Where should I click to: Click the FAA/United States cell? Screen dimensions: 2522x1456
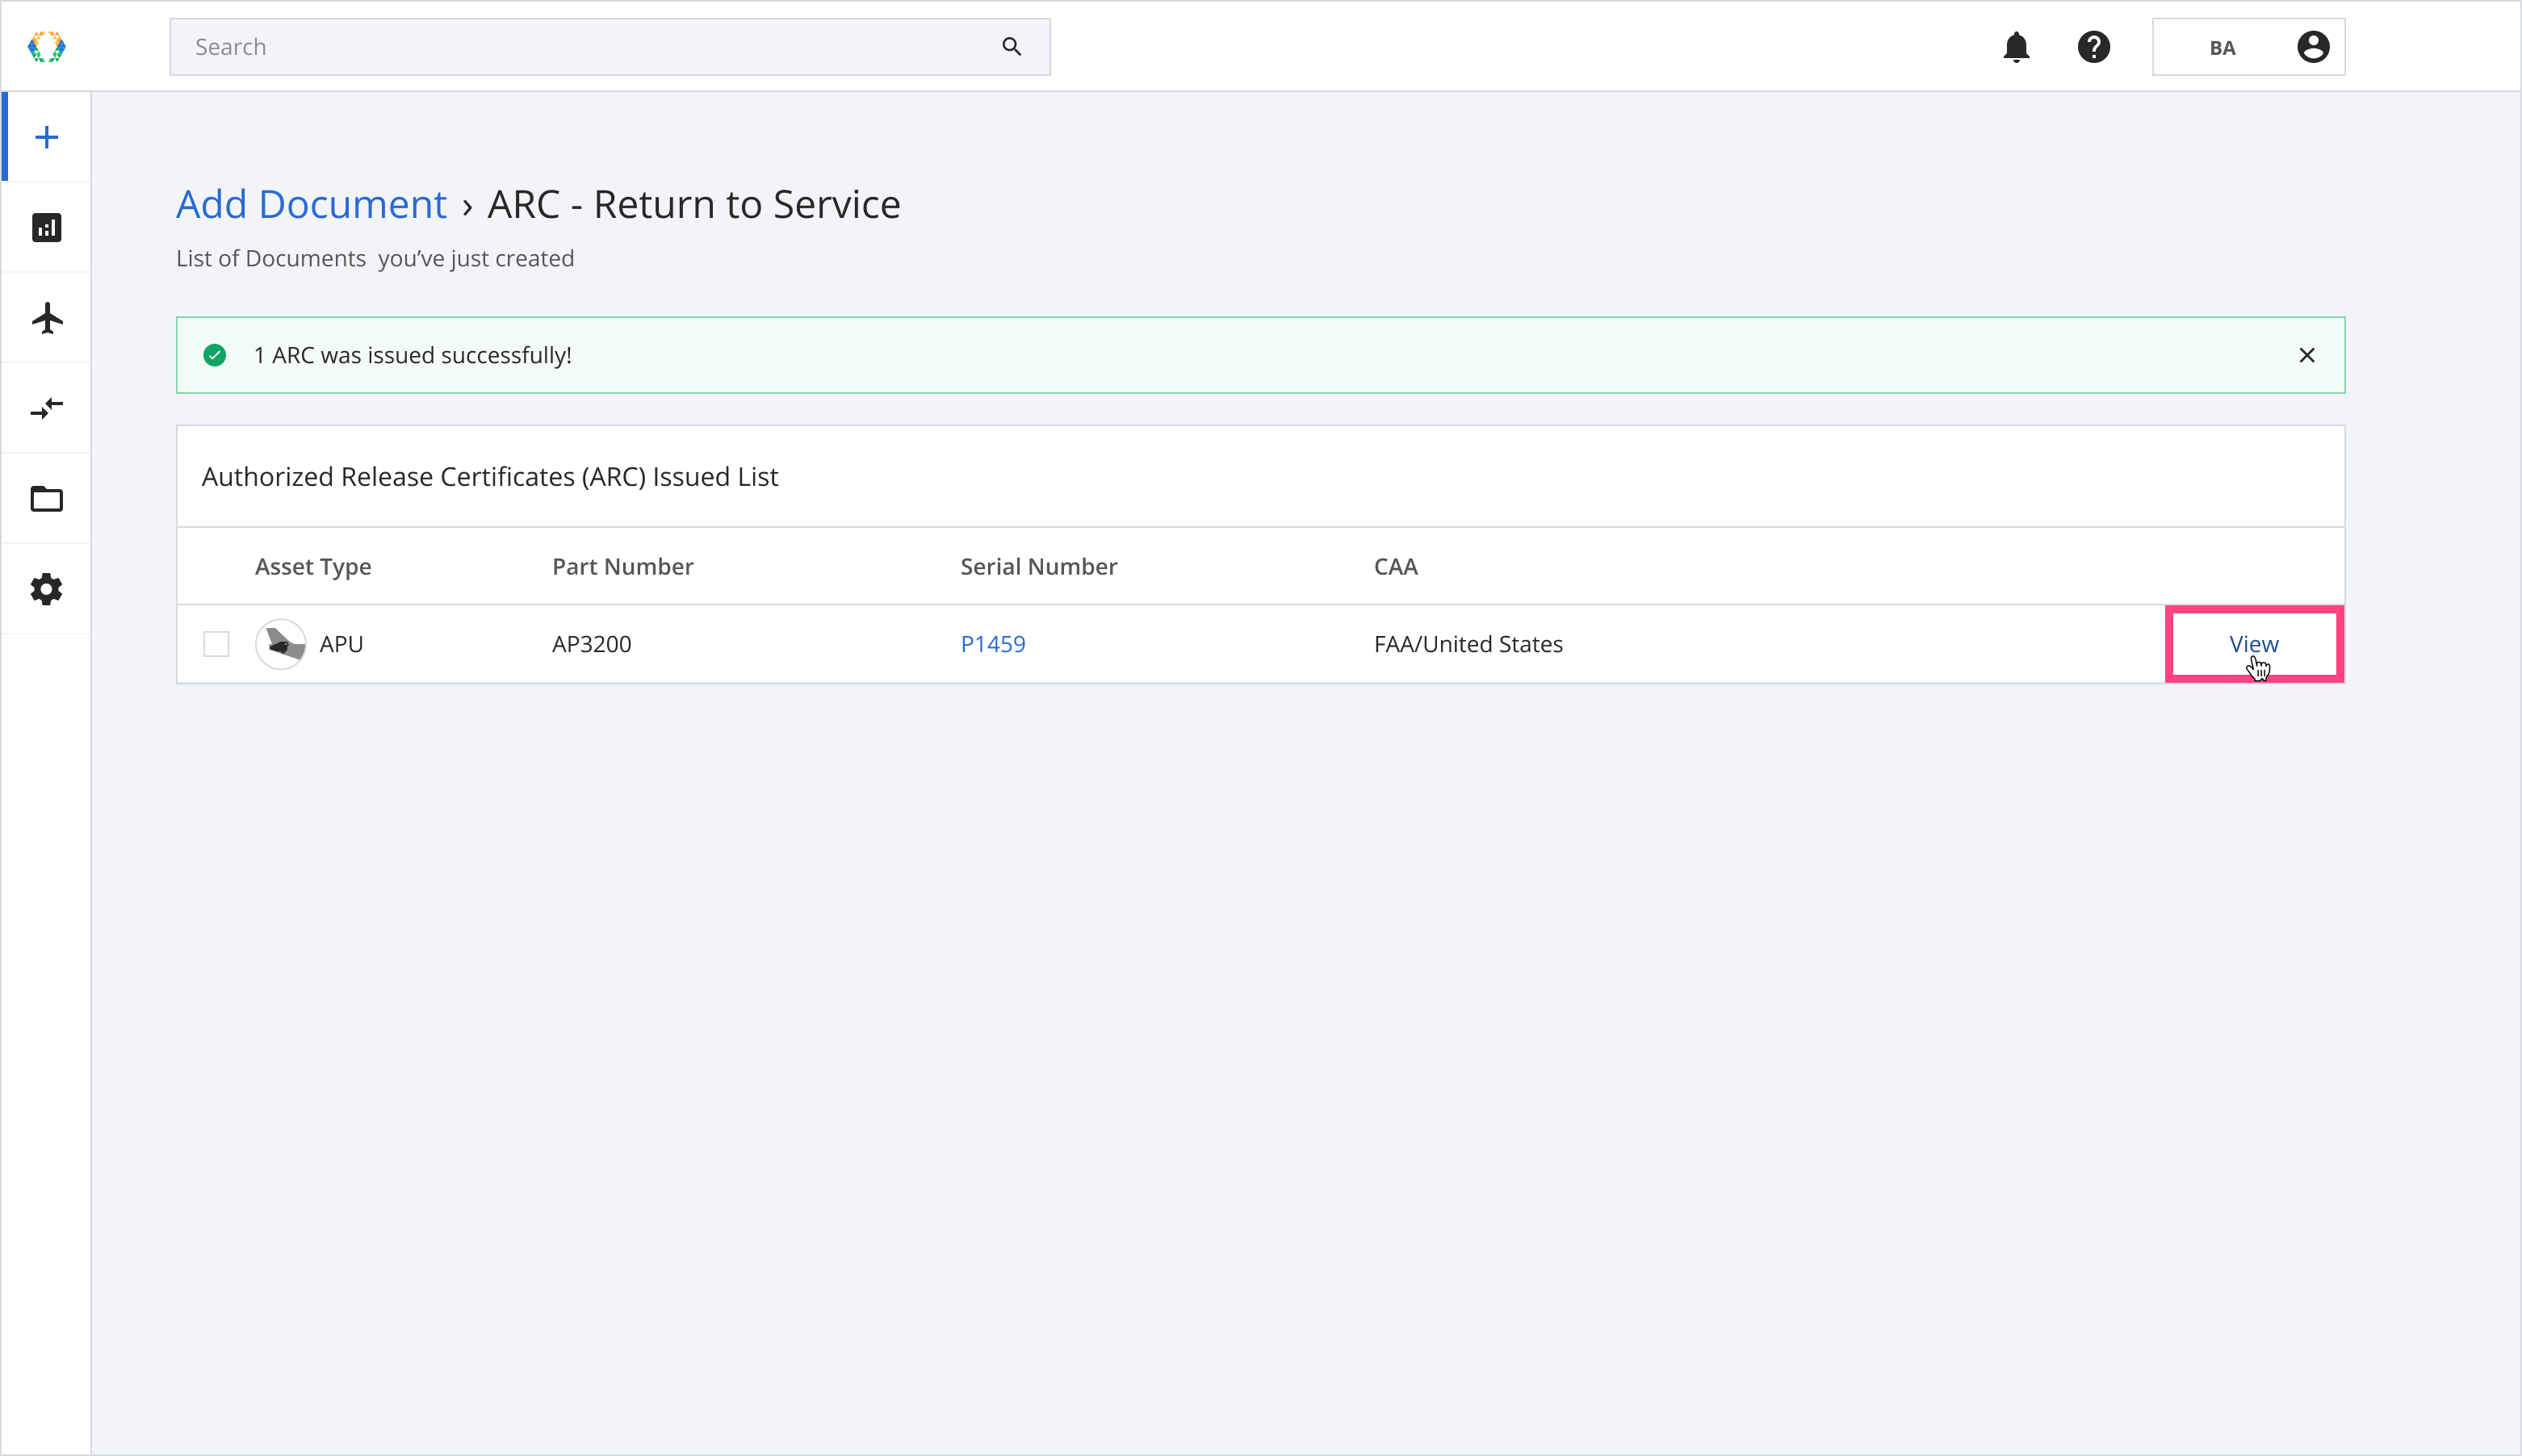pyautogui.click(x=1468, y=644)
